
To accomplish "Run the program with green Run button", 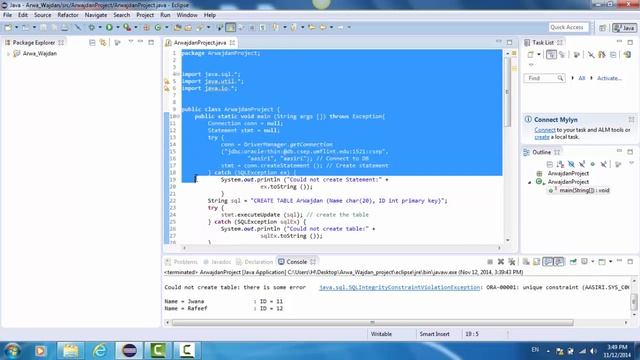I will click(109, 27).
